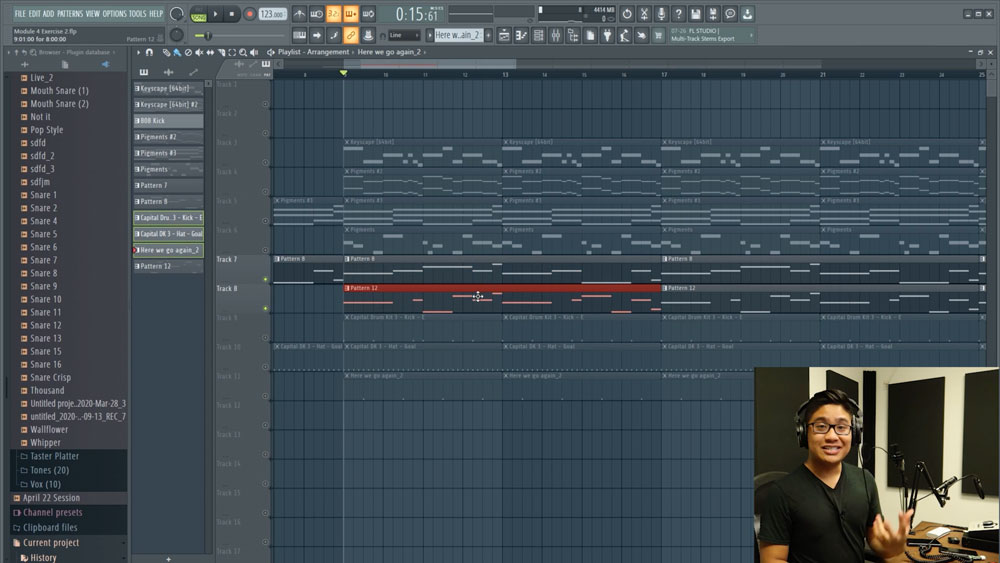Select the Mute tool in playlist toolbar
The height and width of the screenshot is (563, 1000).
point(200,52)
